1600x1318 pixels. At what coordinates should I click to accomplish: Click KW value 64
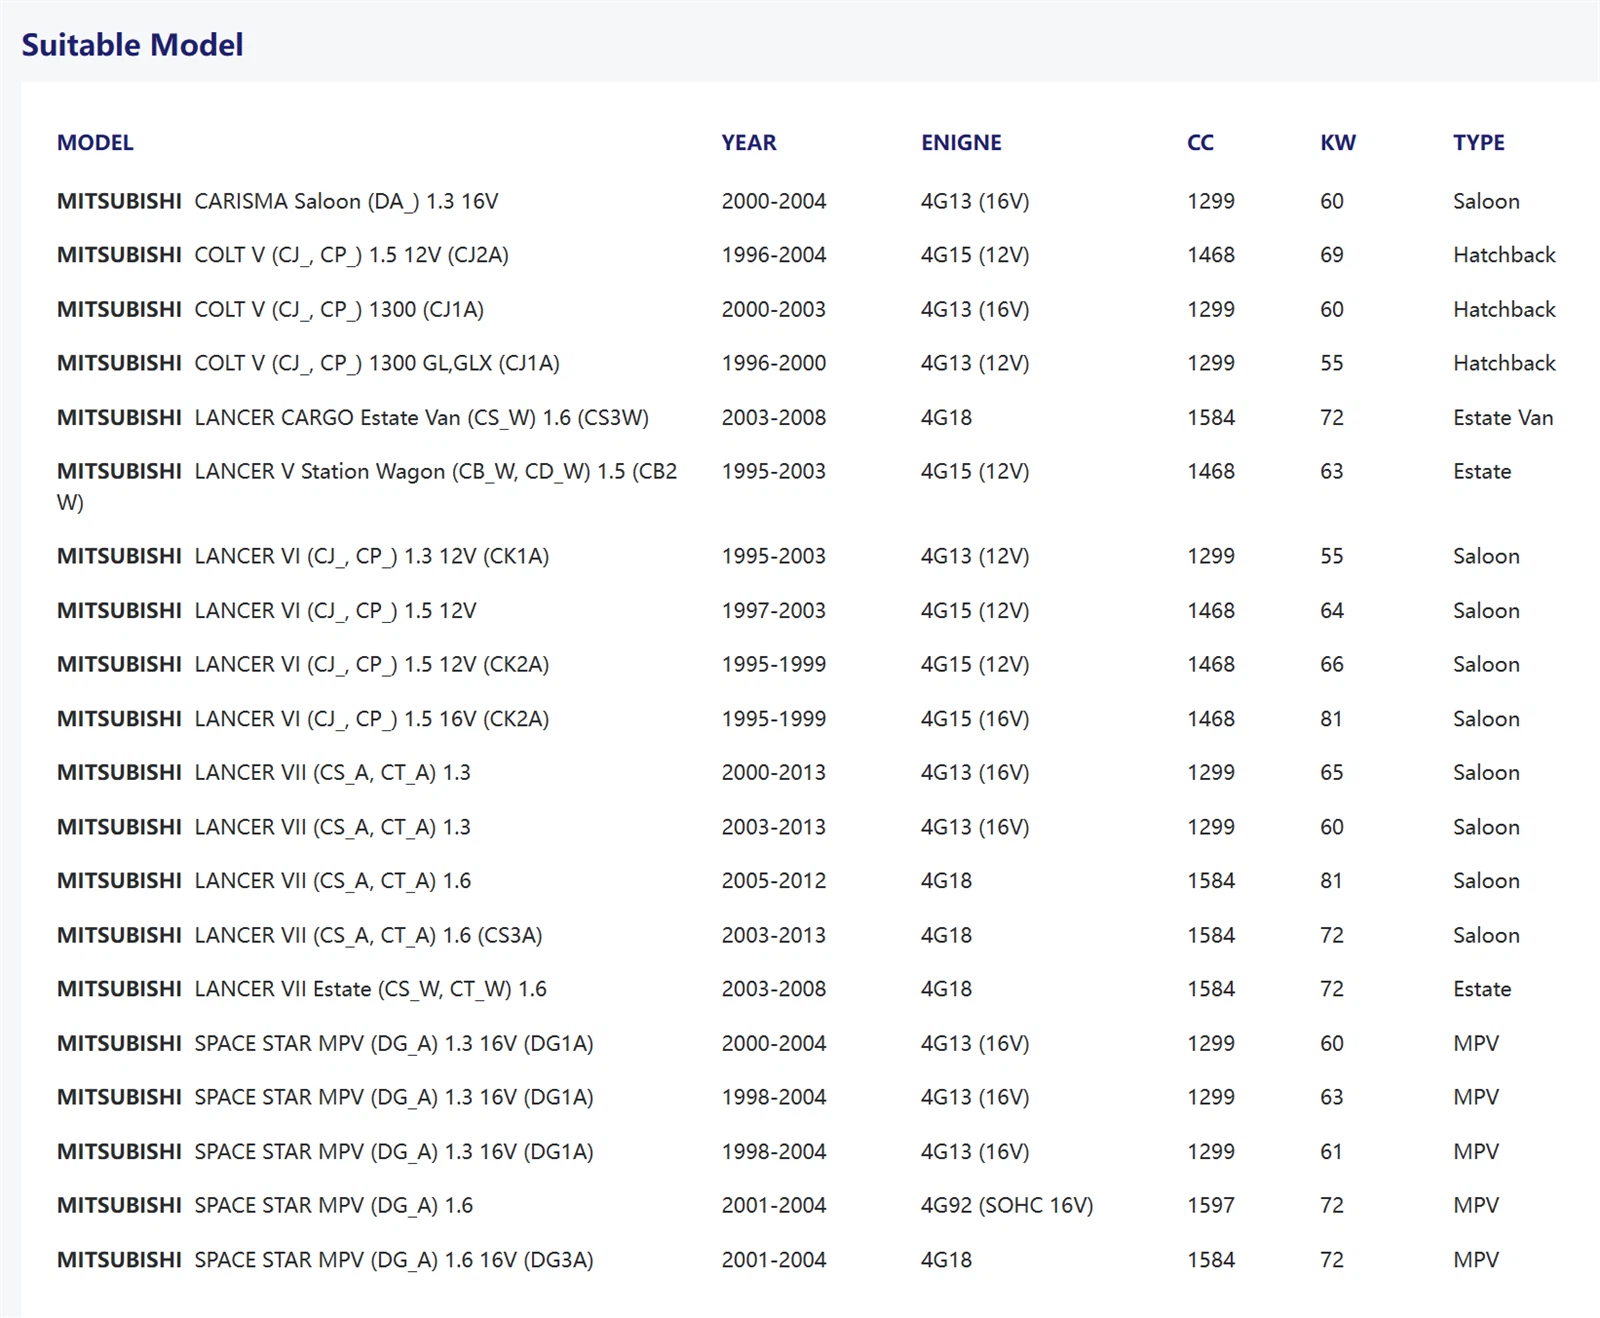click(1332, 610)
